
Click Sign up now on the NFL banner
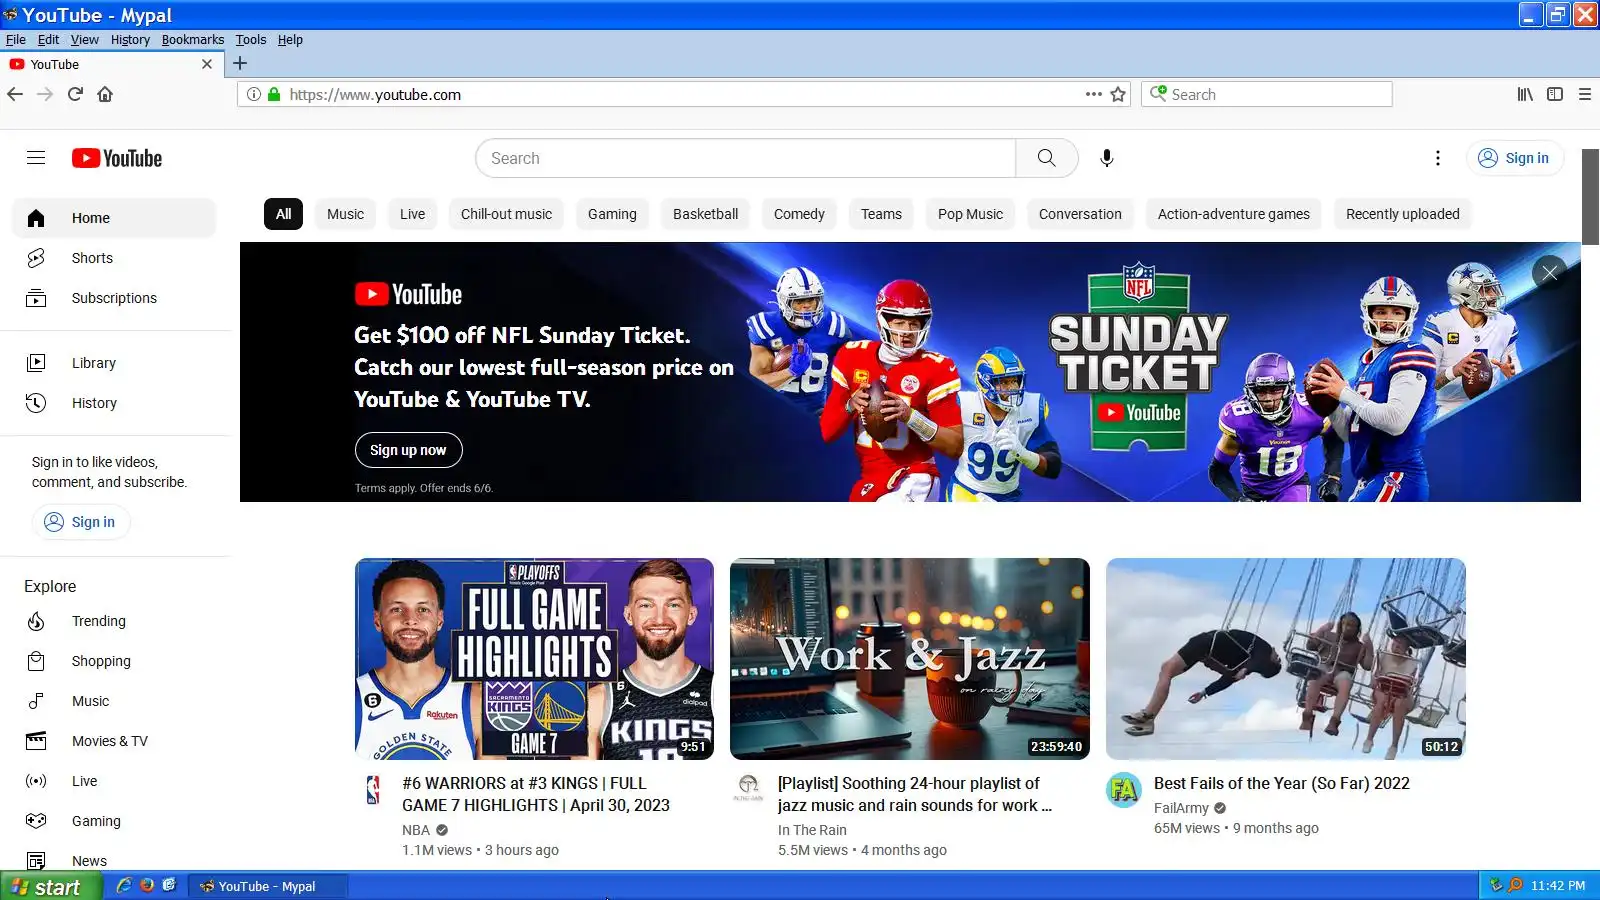click(x=408, y=450)
